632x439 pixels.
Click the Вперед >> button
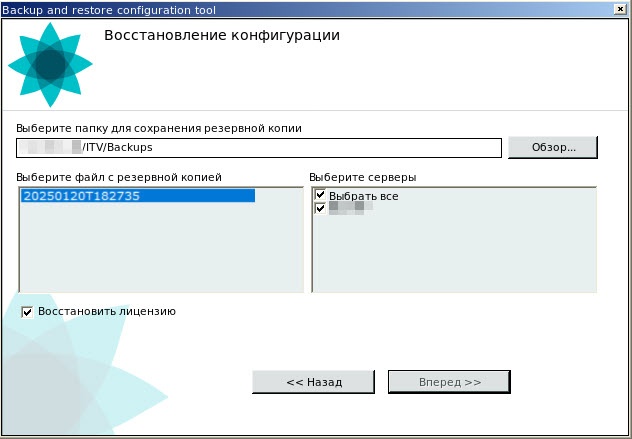click(x=449, y=382)
